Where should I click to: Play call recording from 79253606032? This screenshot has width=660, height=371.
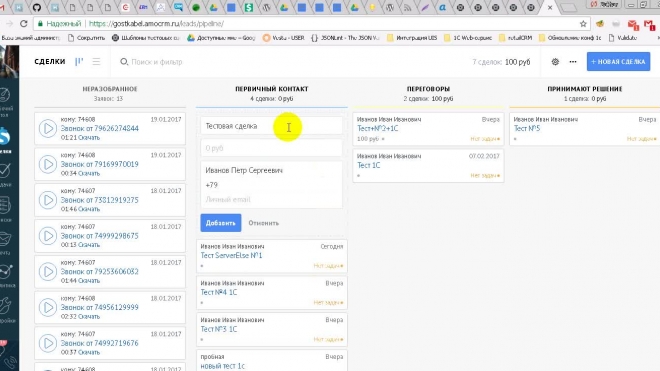(x=48, y=272)
